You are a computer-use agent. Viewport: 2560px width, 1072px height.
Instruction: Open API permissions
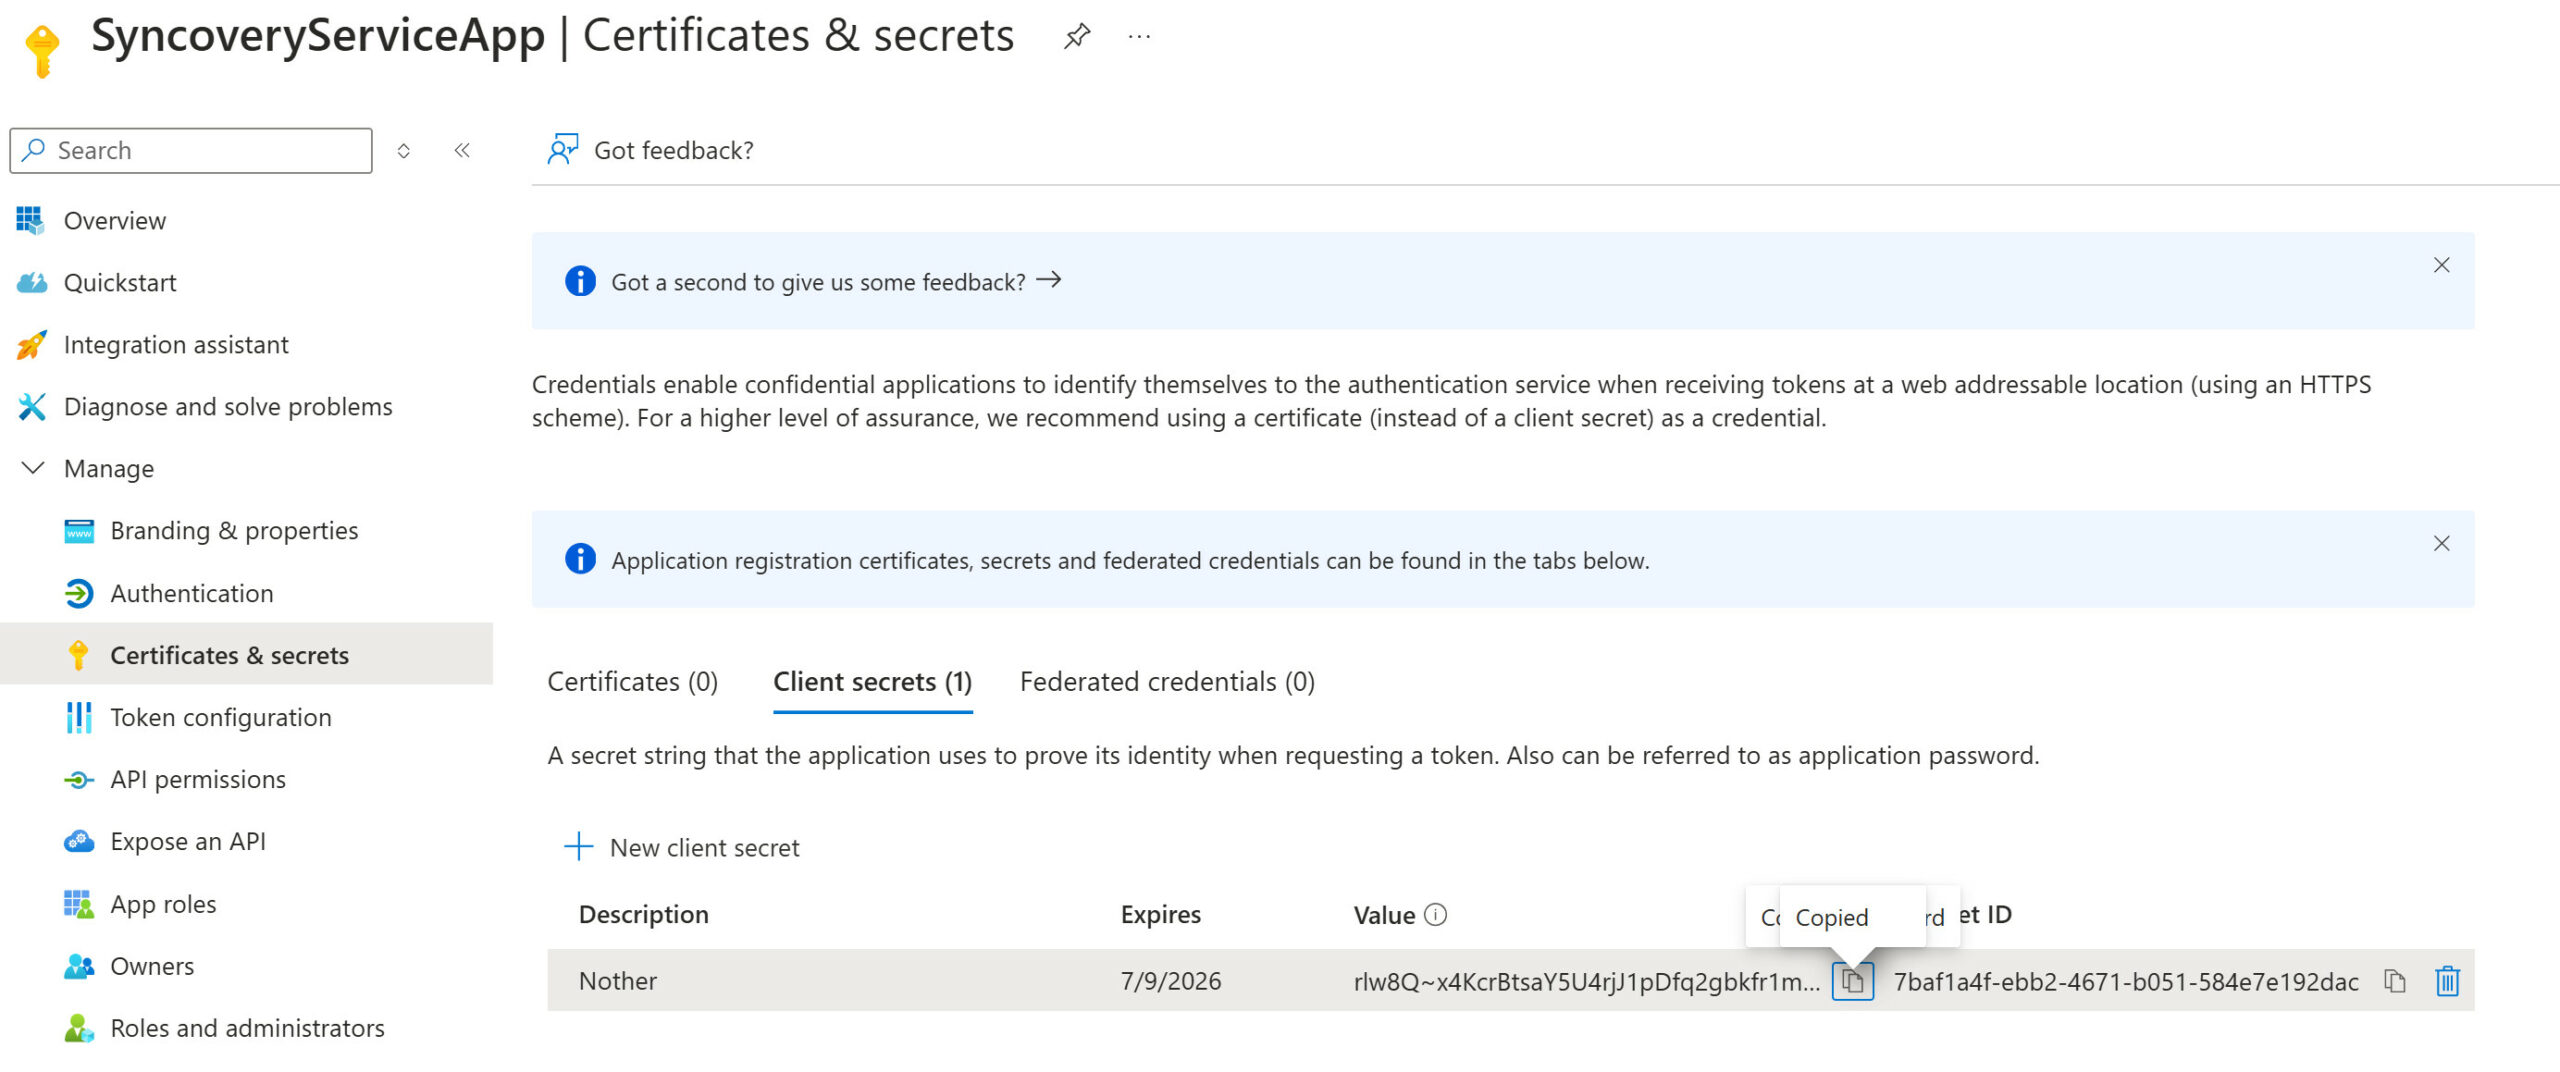point(197,779)
